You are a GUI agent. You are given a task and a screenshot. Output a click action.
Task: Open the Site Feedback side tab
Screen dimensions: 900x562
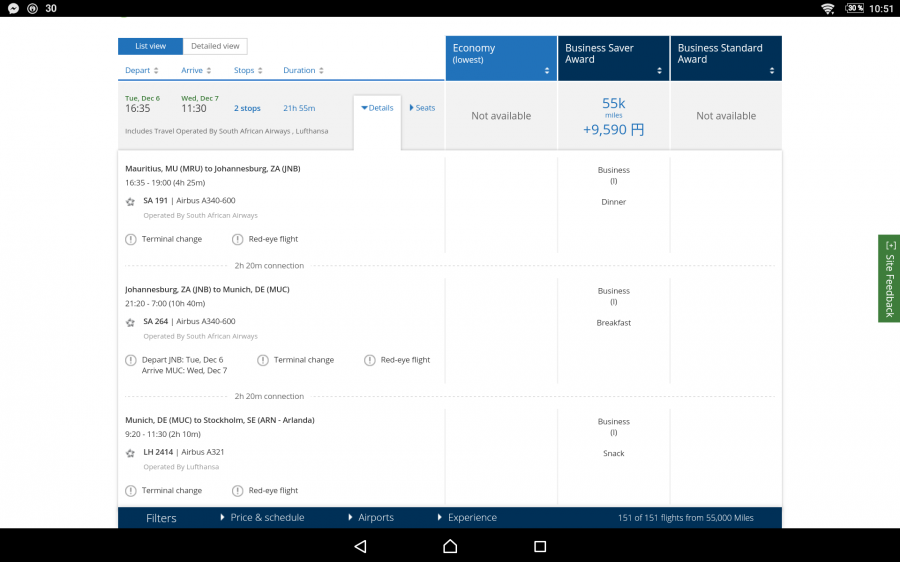click(889, 278)
